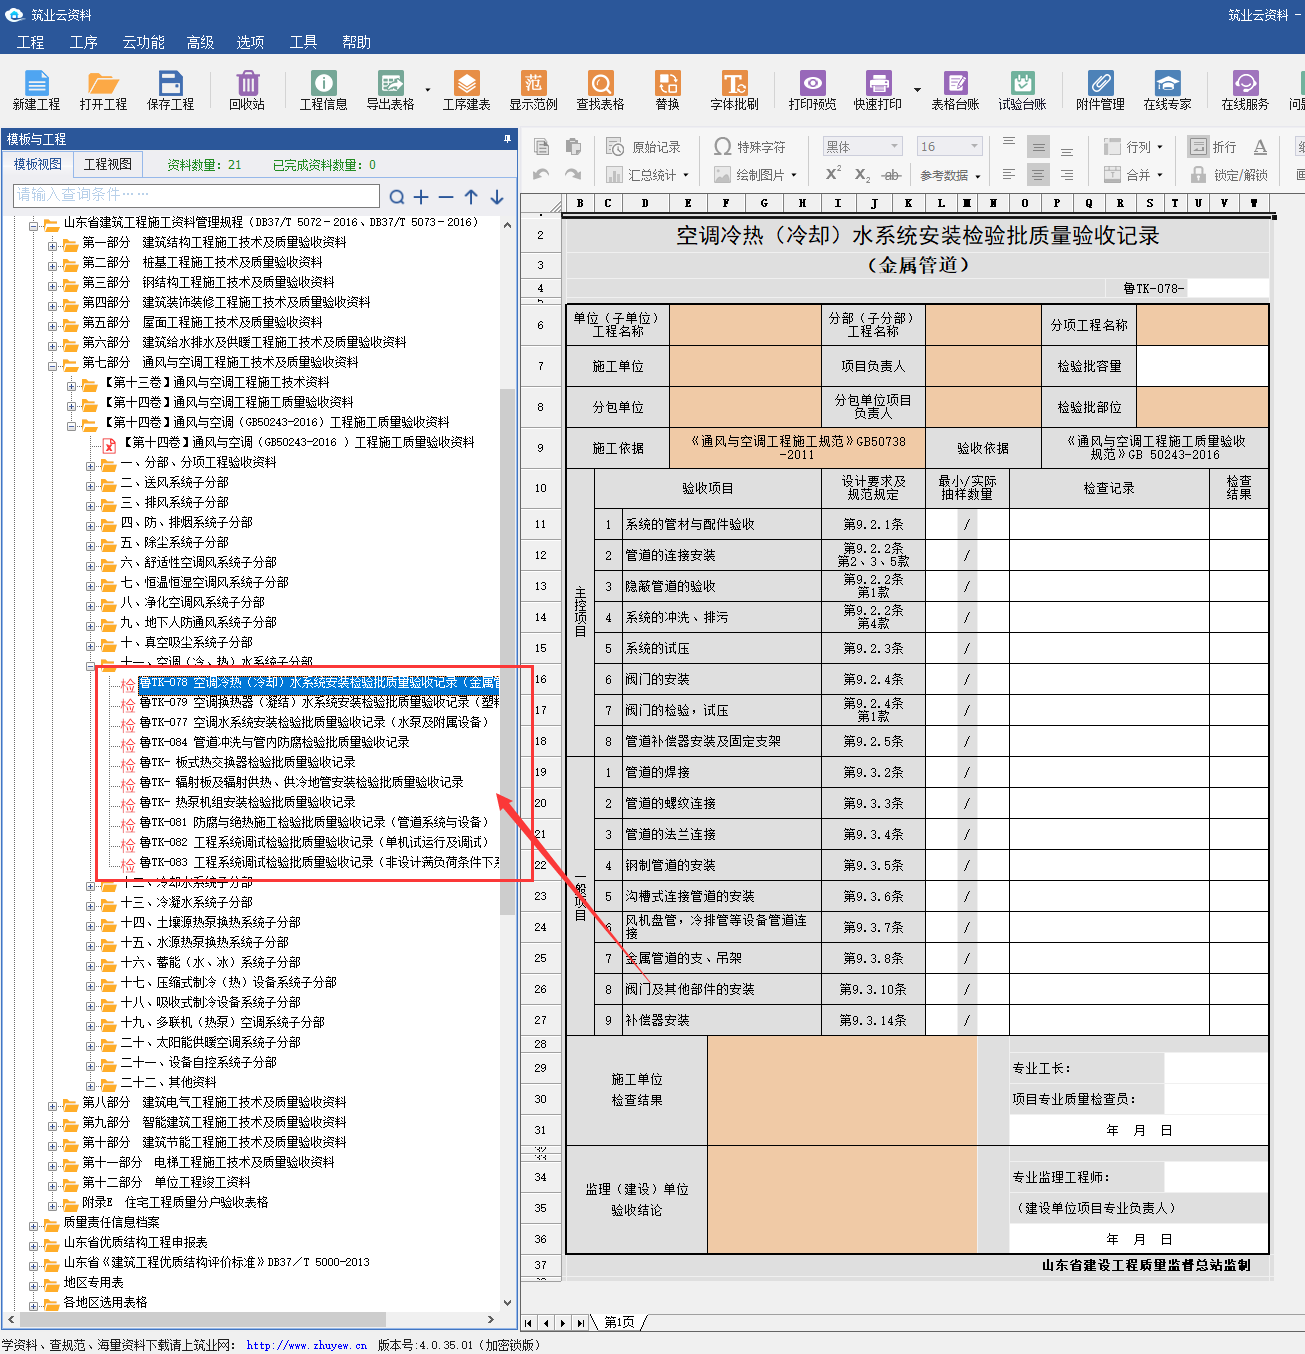Open 字体批刷 font brush tool

click(735, 90)
